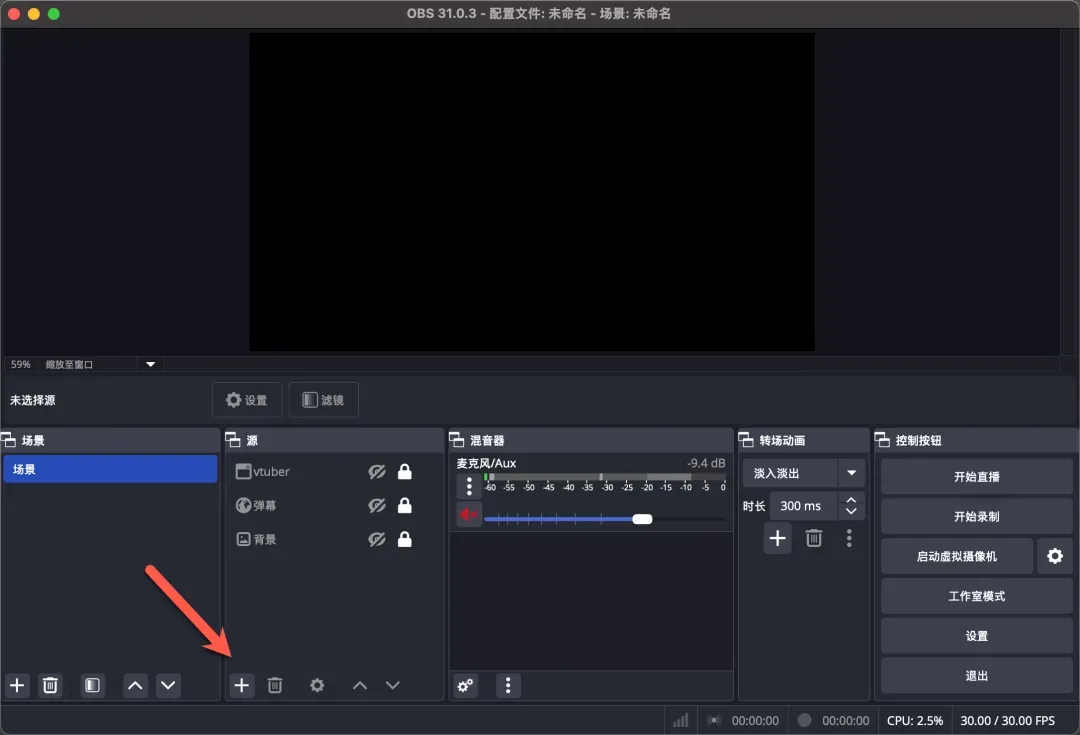Open scene filters icon in Scenes panel
This screenshot has height=735, width=1080.
pyautogui.click(x=92, y=685)
